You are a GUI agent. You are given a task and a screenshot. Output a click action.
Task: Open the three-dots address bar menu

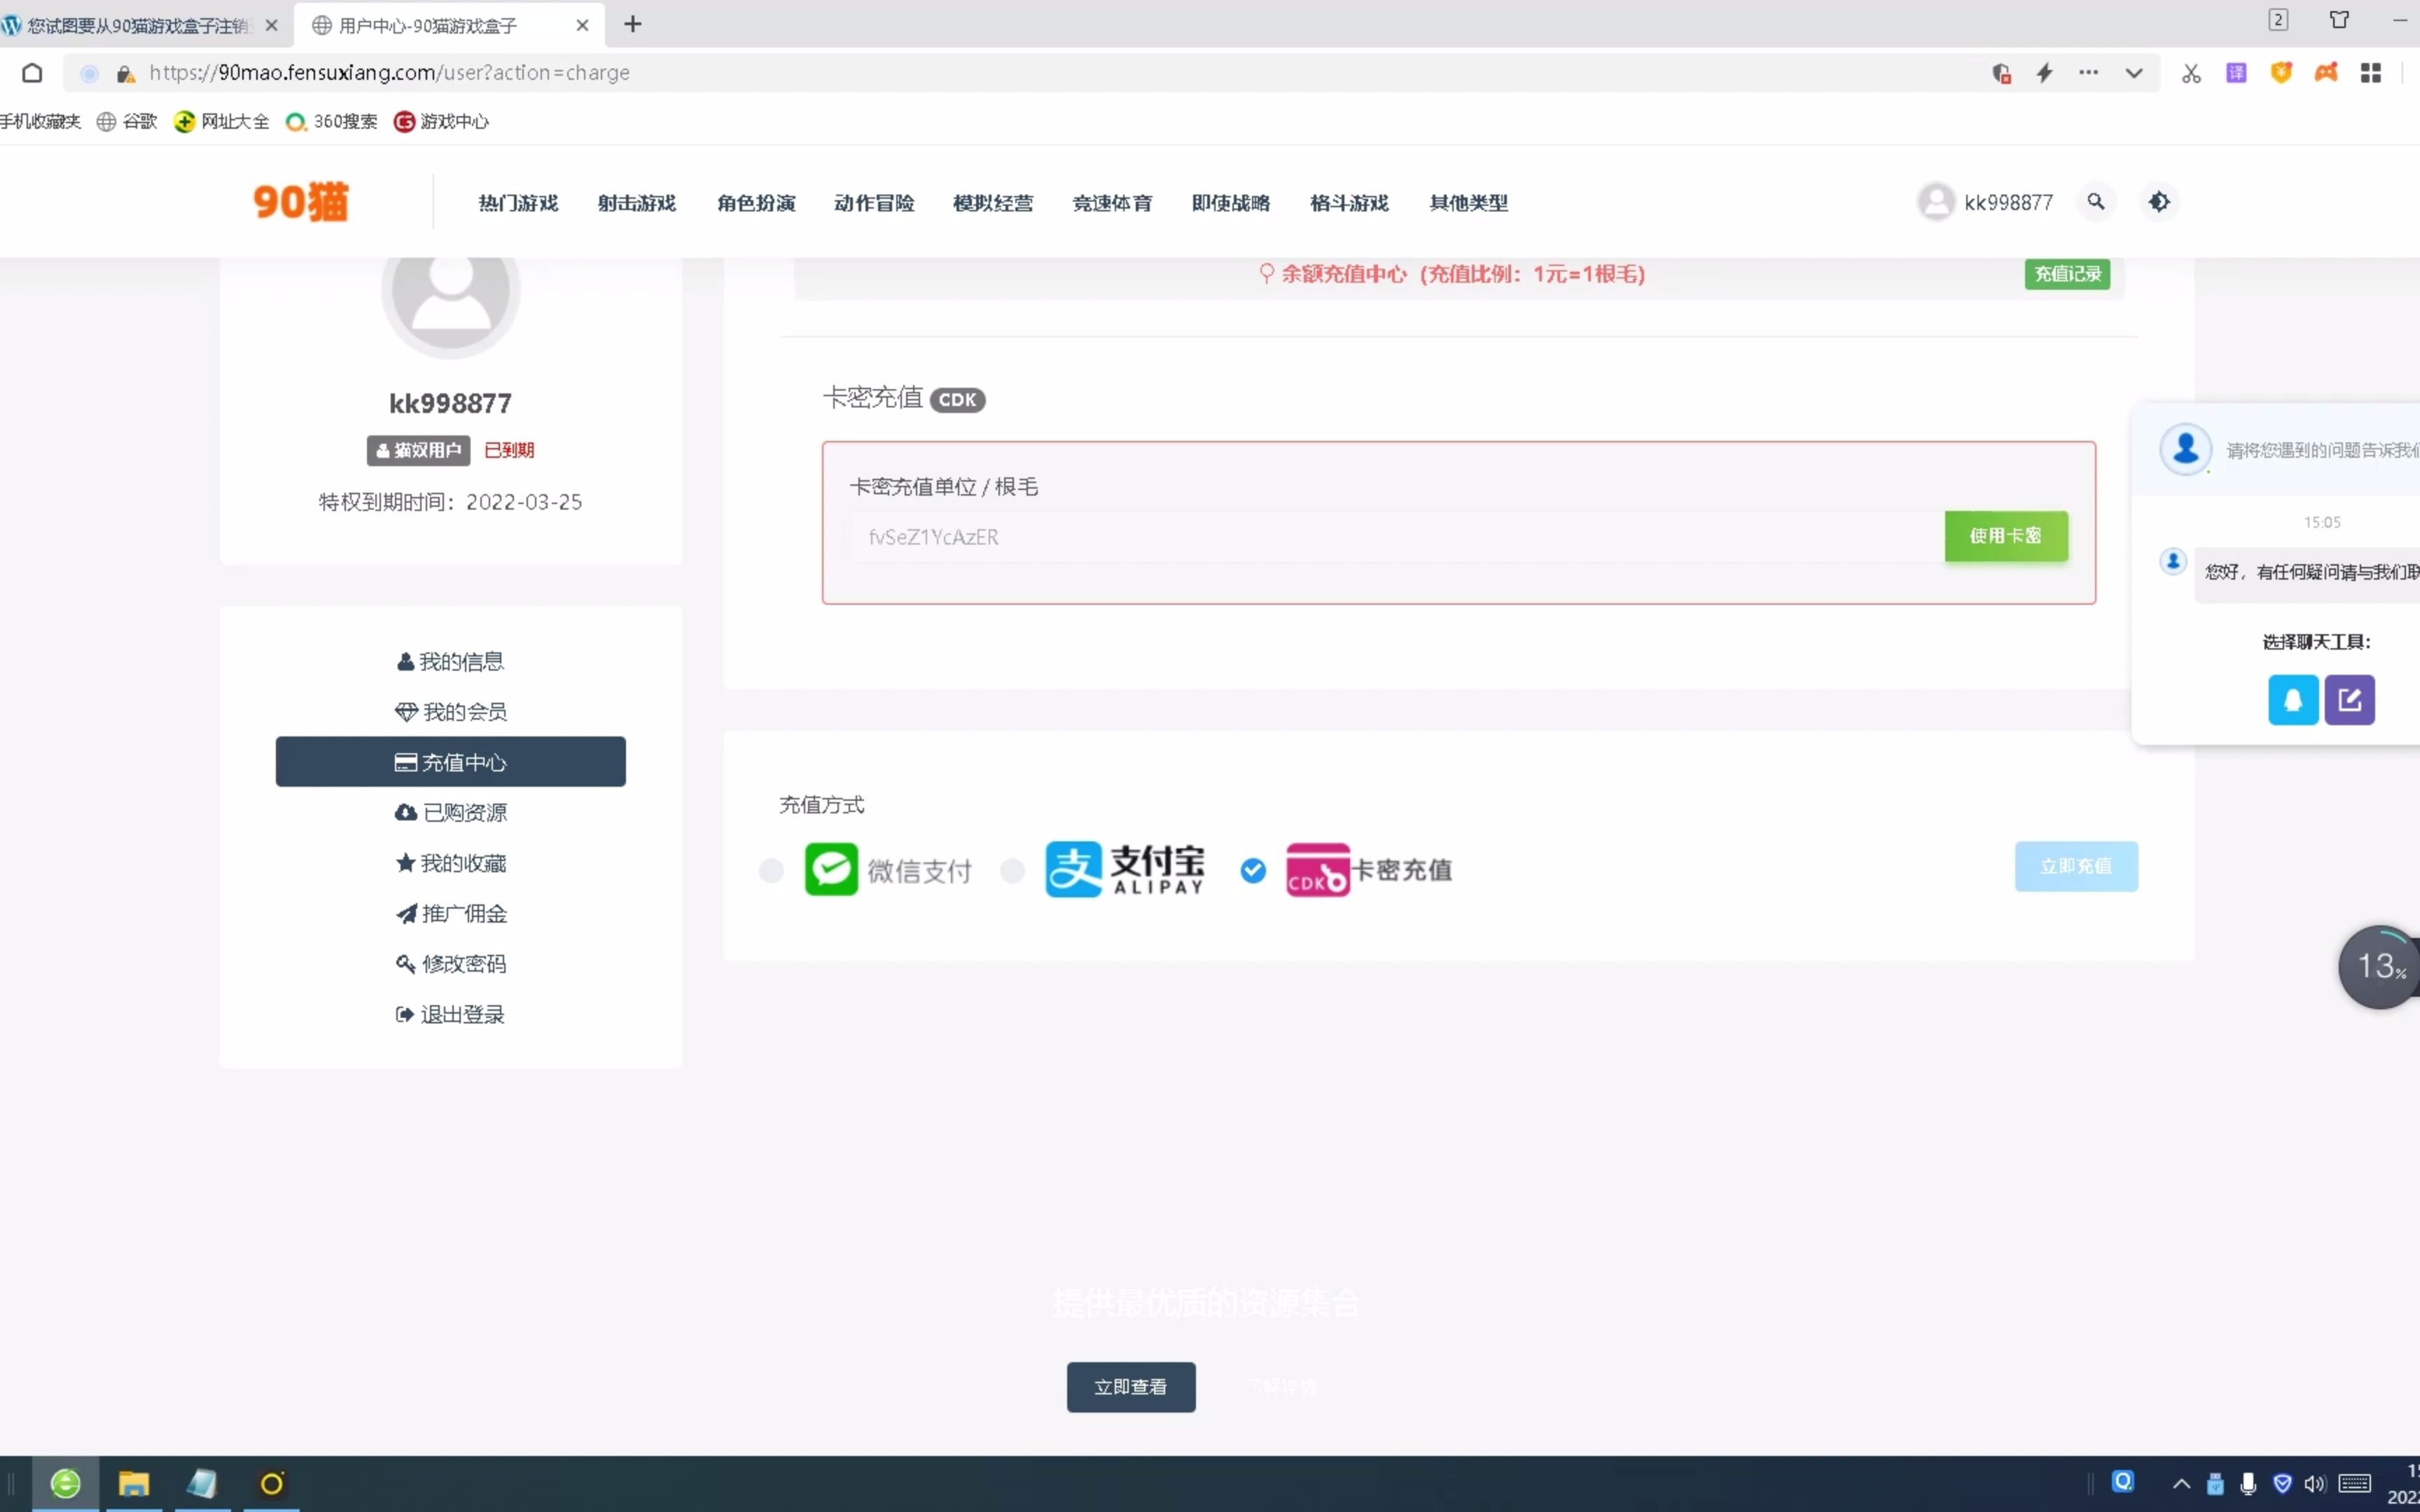click(x=2088, y=73)
